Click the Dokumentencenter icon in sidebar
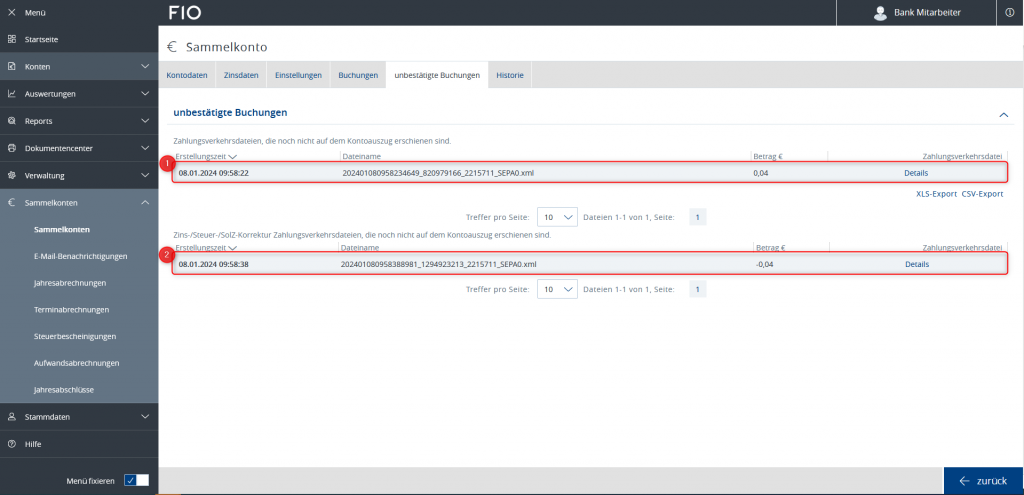This screenshot has width=1024, height=495. tap(12, 148)
